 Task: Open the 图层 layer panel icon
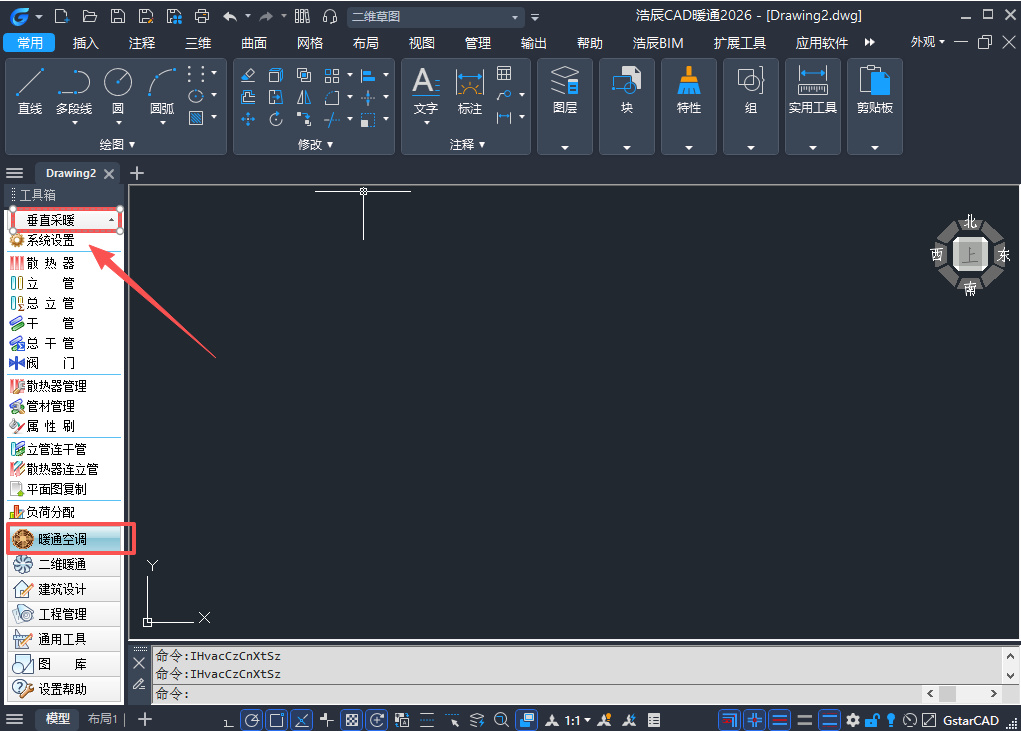tap(565, 90)
